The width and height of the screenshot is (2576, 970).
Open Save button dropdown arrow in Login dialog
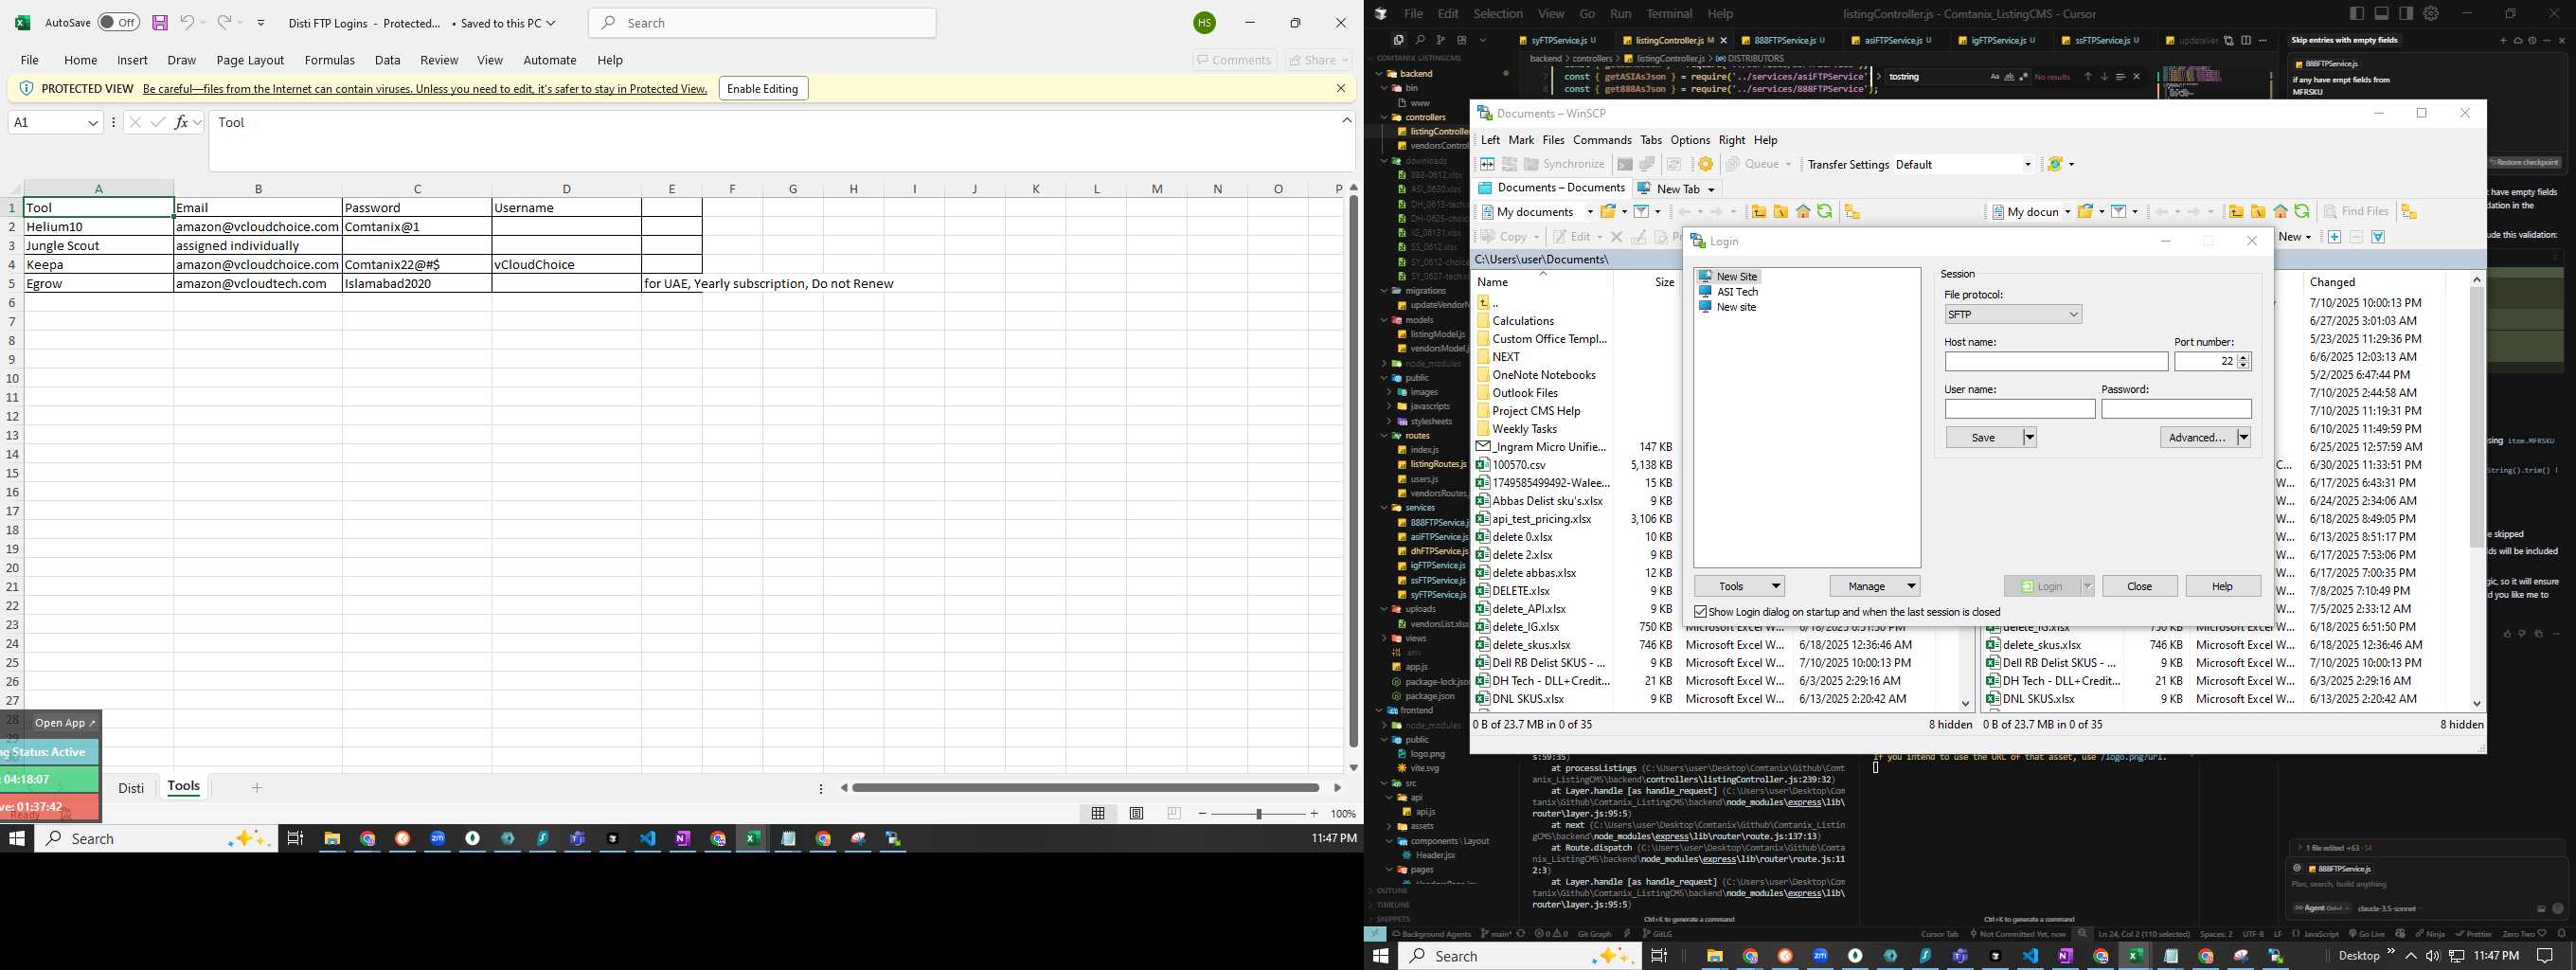(2029, 437)
